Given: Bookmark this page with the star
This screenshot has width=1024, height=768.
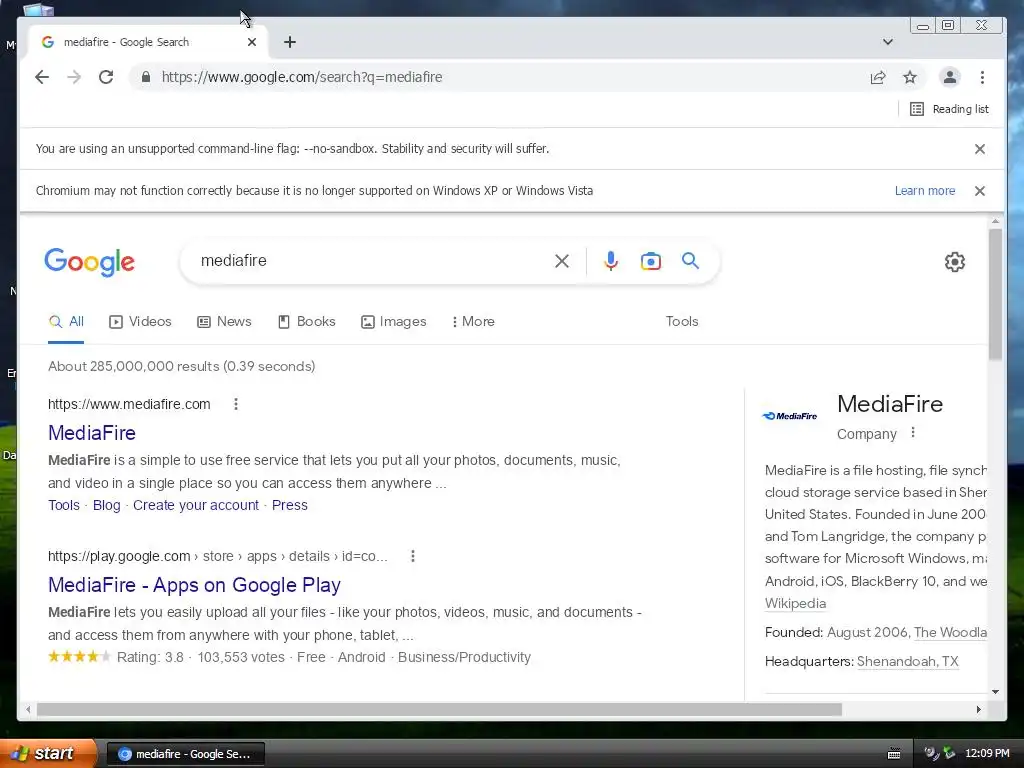Looking at the screenshot, I should [x=910, y=78].
